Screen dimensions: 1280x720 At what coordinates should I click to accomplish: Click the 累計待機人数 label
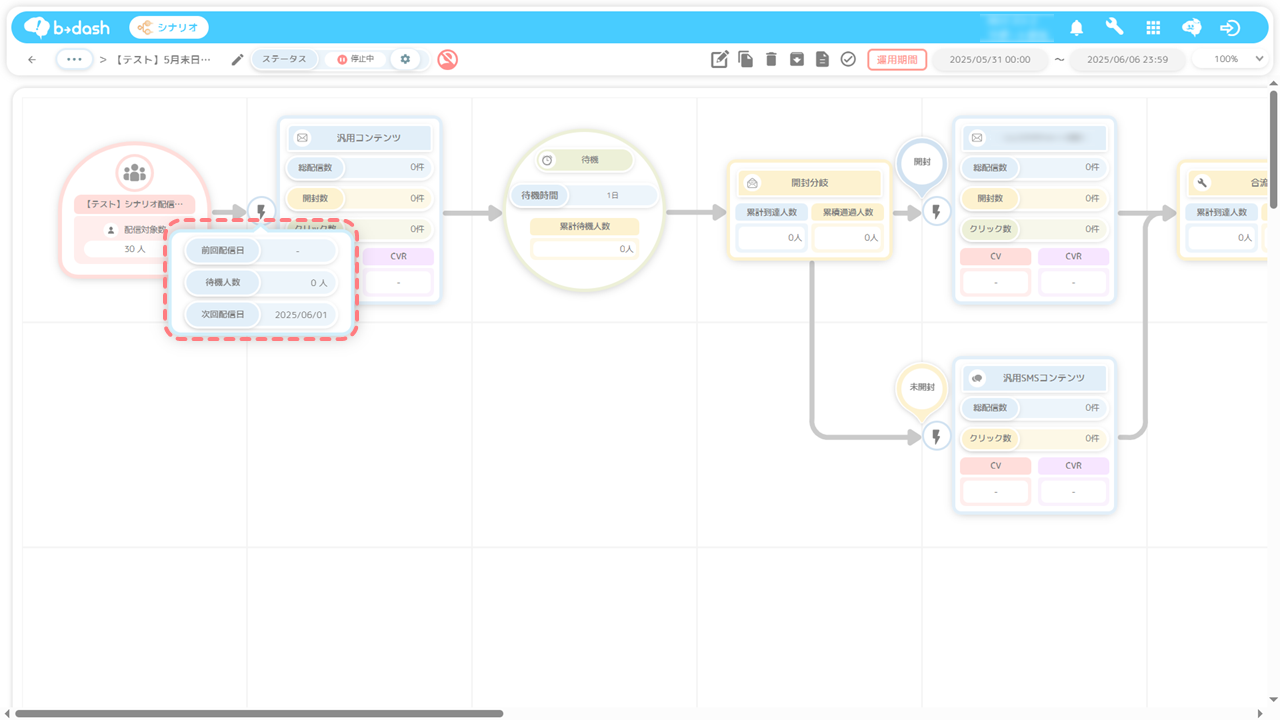[x=584, y=227]
